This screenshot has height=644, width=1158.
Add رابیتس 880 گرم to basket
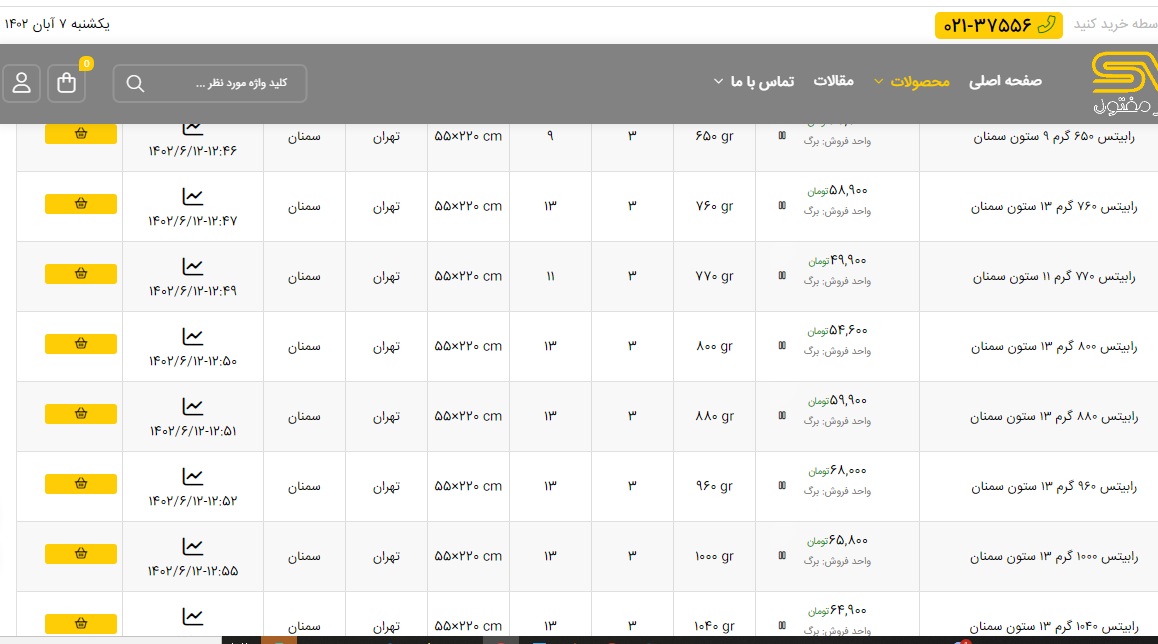coord(81,414)
